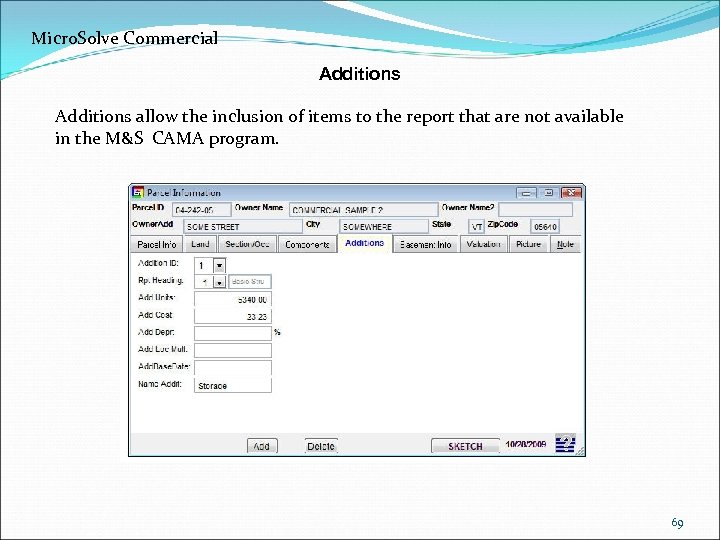The image size is (720, 540).
Task: Click the Name Addit field showing Storage
Action: pos(233,385)
